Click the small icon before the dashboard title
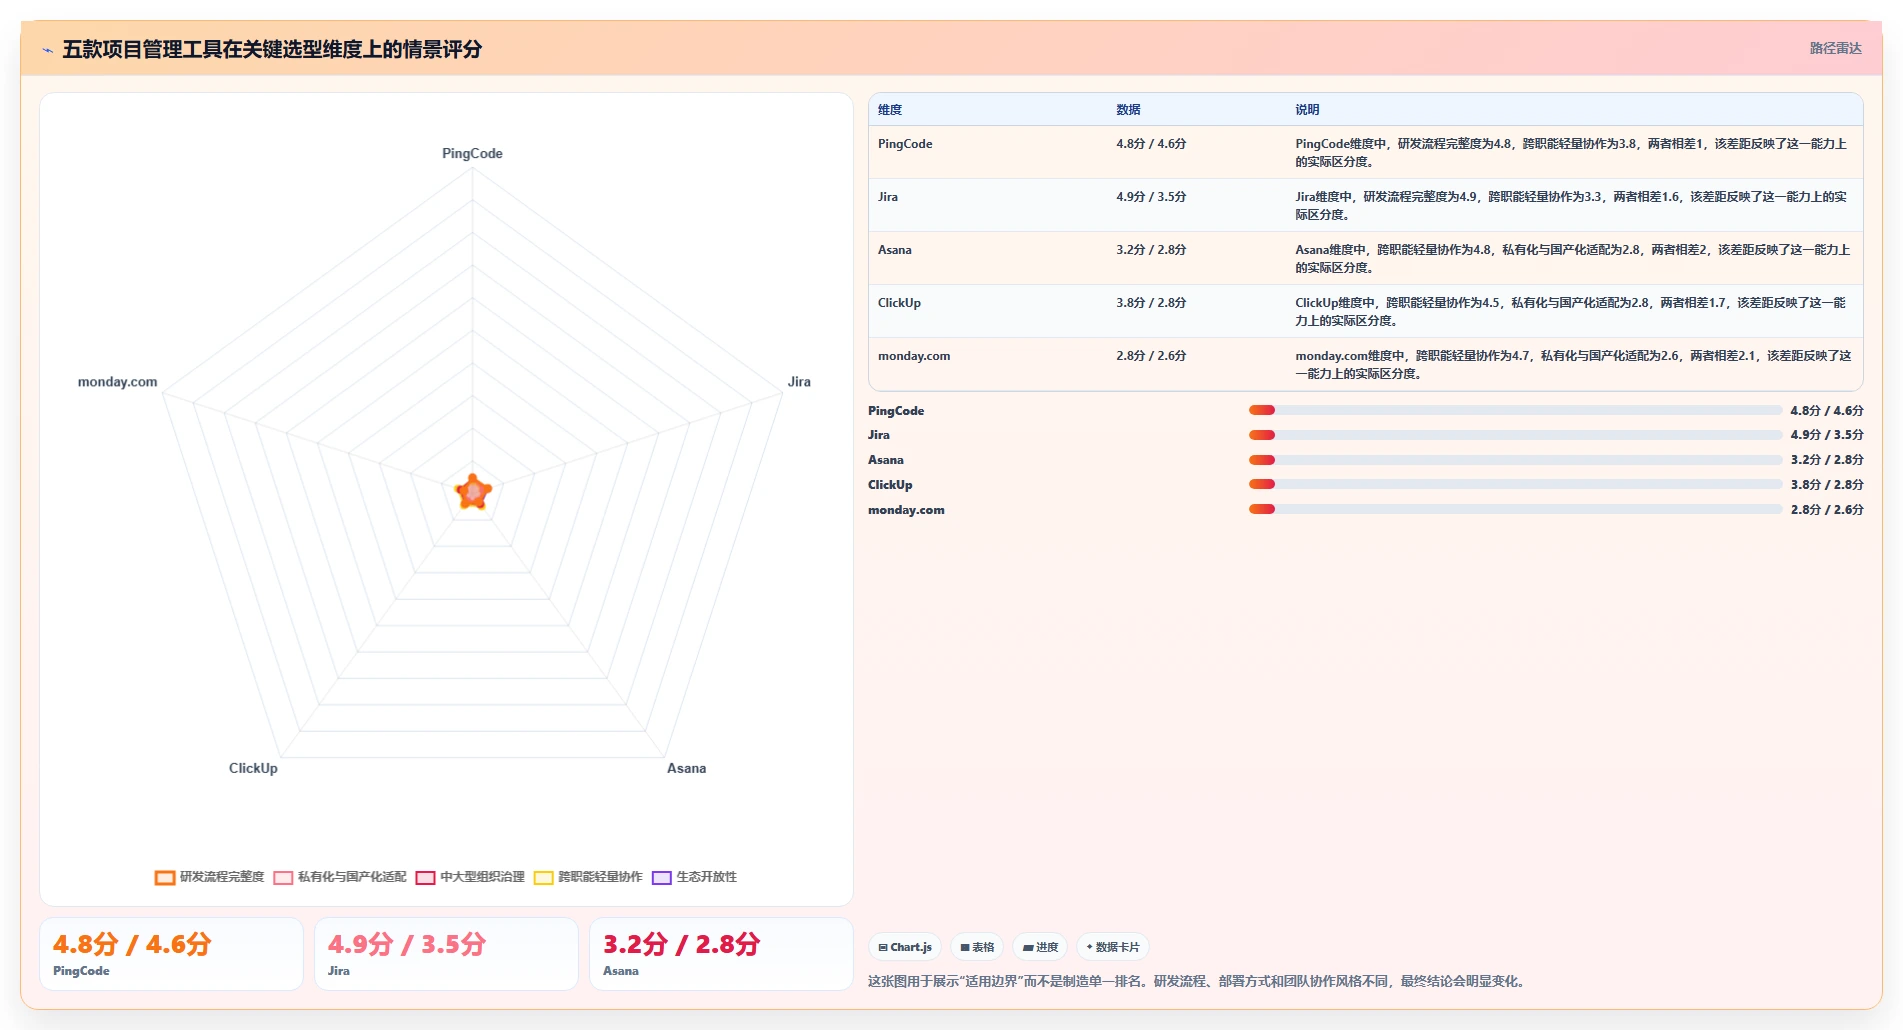Viewport: 1903px width, 1030px height. (x=47, y=49)
